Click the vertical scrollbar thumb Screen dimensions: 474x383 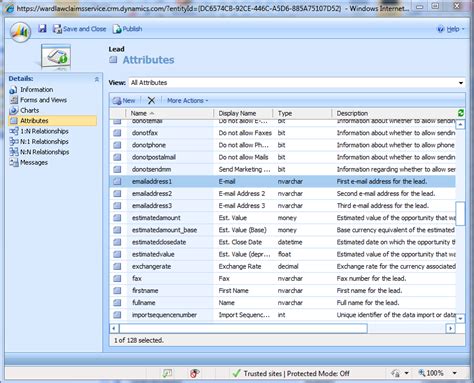pyautogui.click(x=460, y=213)
